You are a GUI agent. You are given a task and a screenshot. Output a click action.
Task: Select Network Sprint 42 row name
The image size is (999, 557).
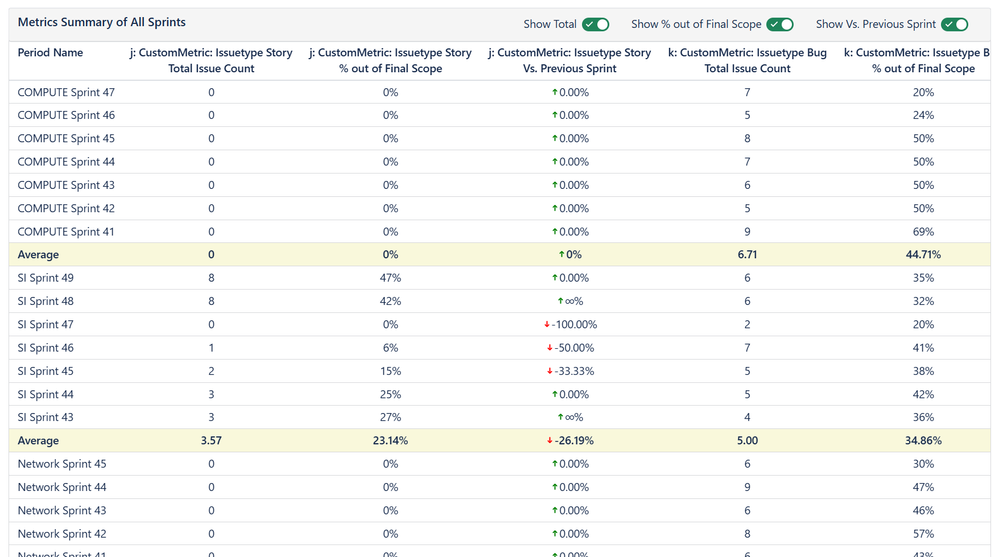(x=62, y=534)
